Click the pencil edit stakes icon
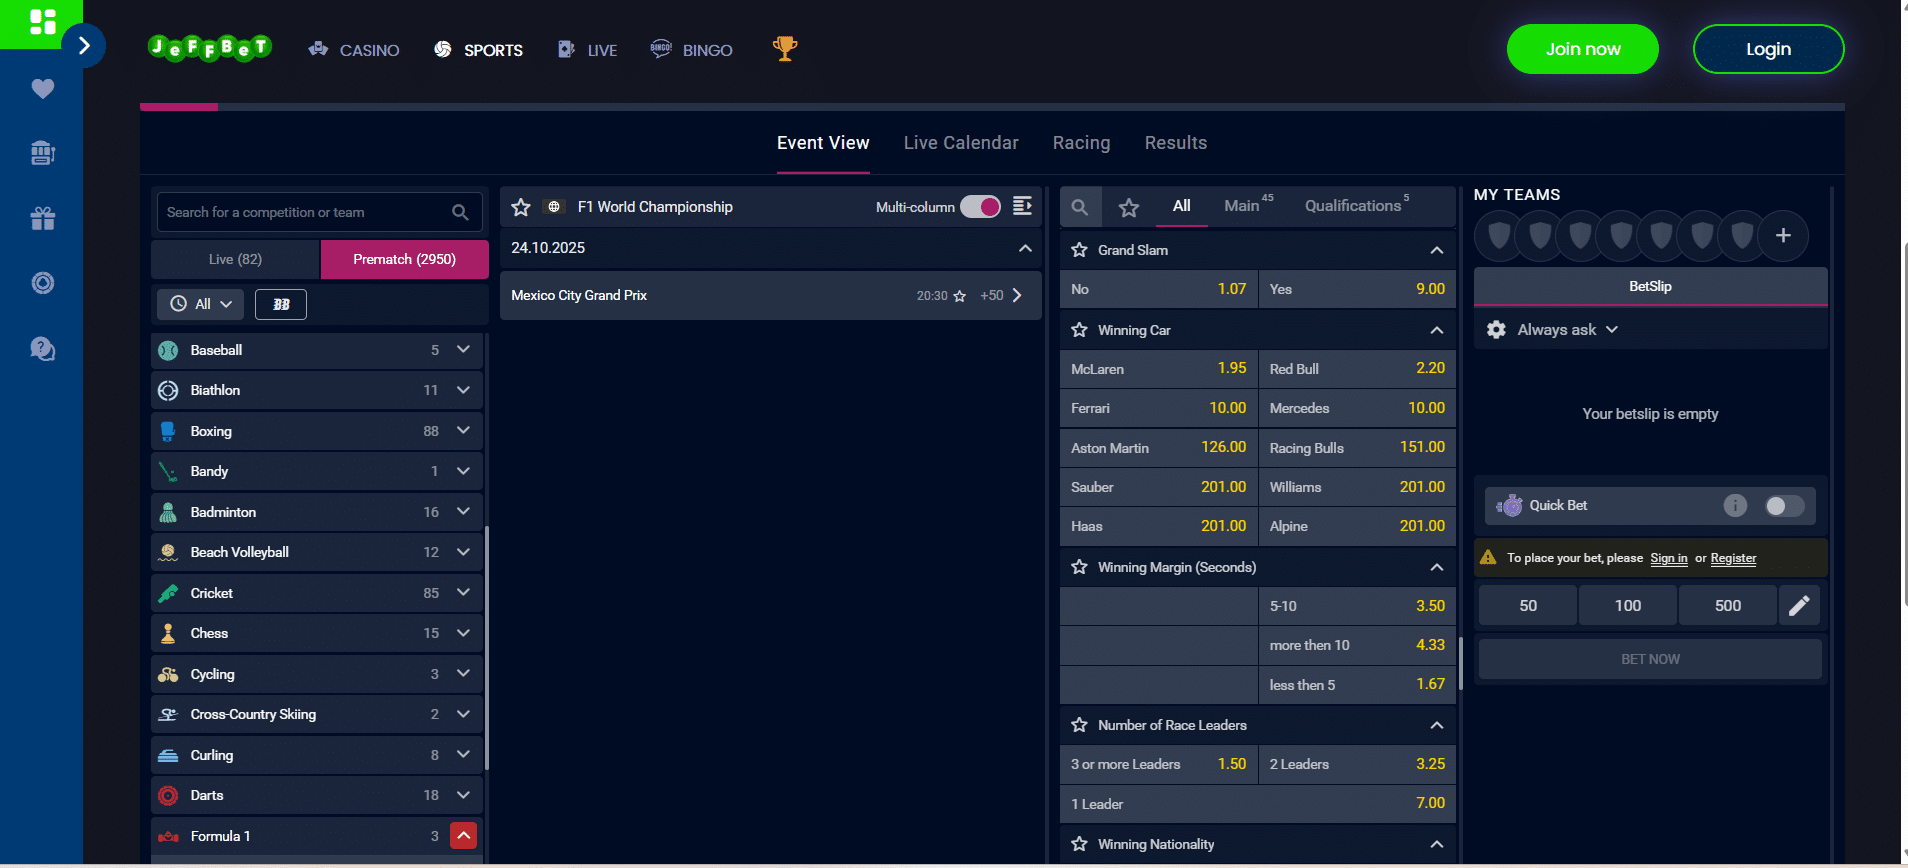The image size is (1908, 868). click(x=1798, y=605)
